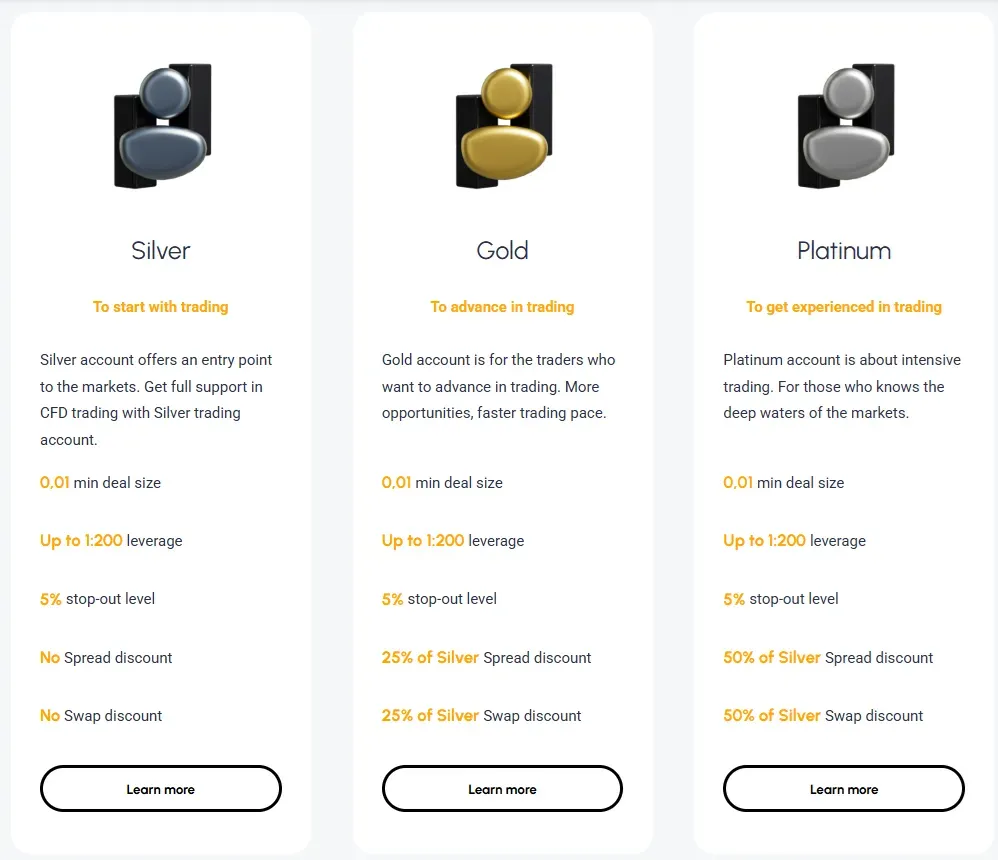The height and width of the screenshot is (860, 998).
Task: Click Gold's '25% of Silver' Spread discount
Action: [486, 658]
